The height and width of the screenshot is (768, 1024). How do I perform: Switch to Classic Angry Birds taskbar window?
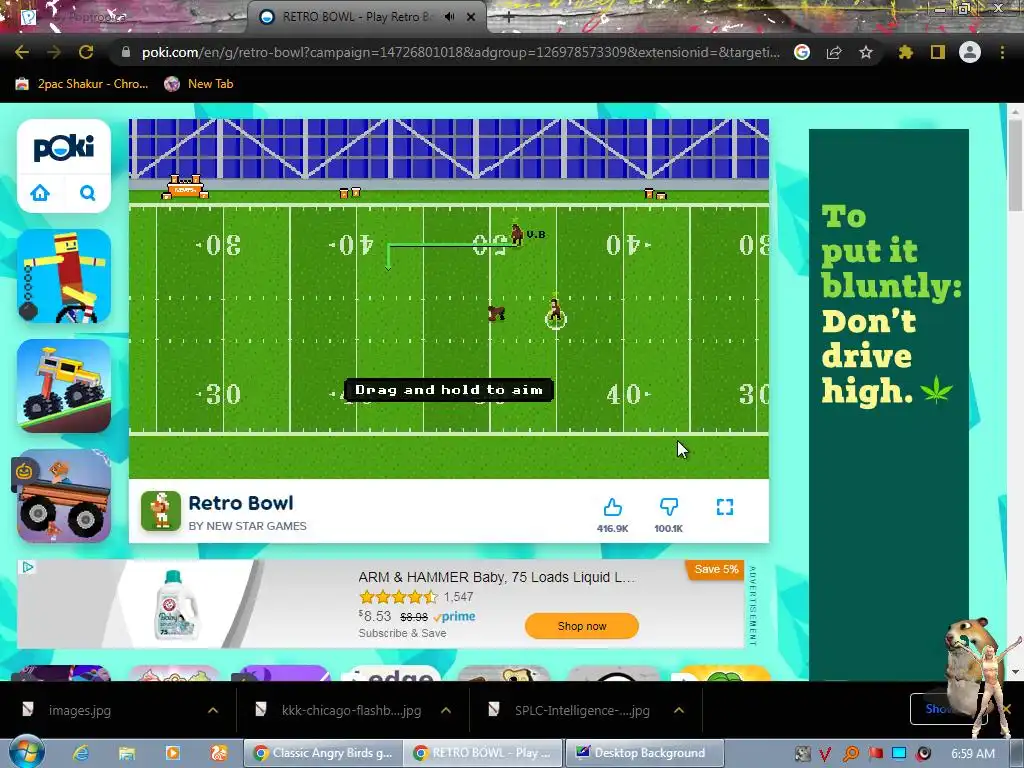(x=323, y=753)
